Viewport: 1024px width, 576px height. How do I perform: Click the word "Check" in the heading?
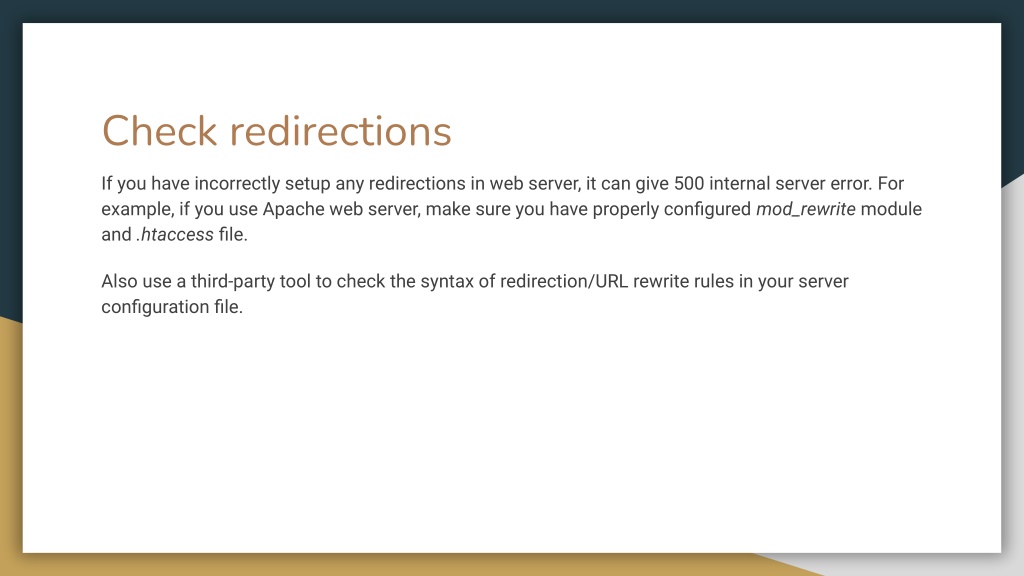point(159,131)
